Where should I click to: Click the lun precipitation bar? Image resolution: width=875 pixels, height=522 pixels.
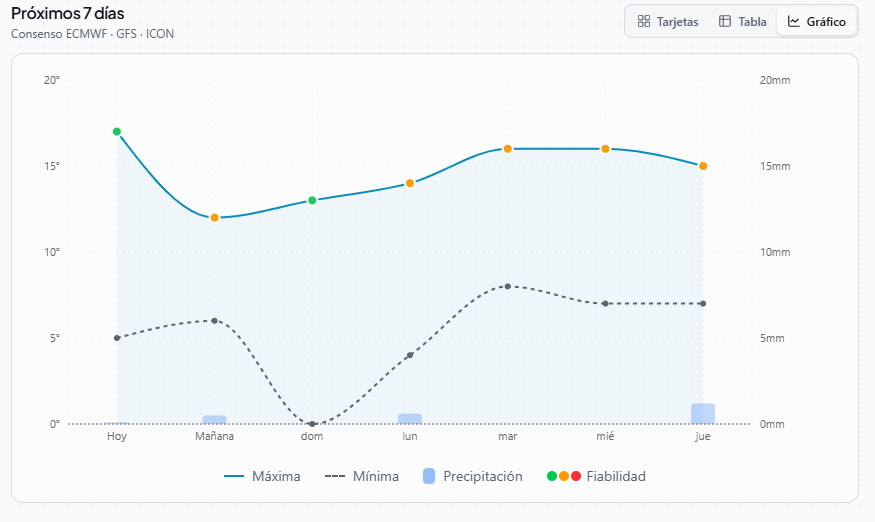tap(410, 419)
